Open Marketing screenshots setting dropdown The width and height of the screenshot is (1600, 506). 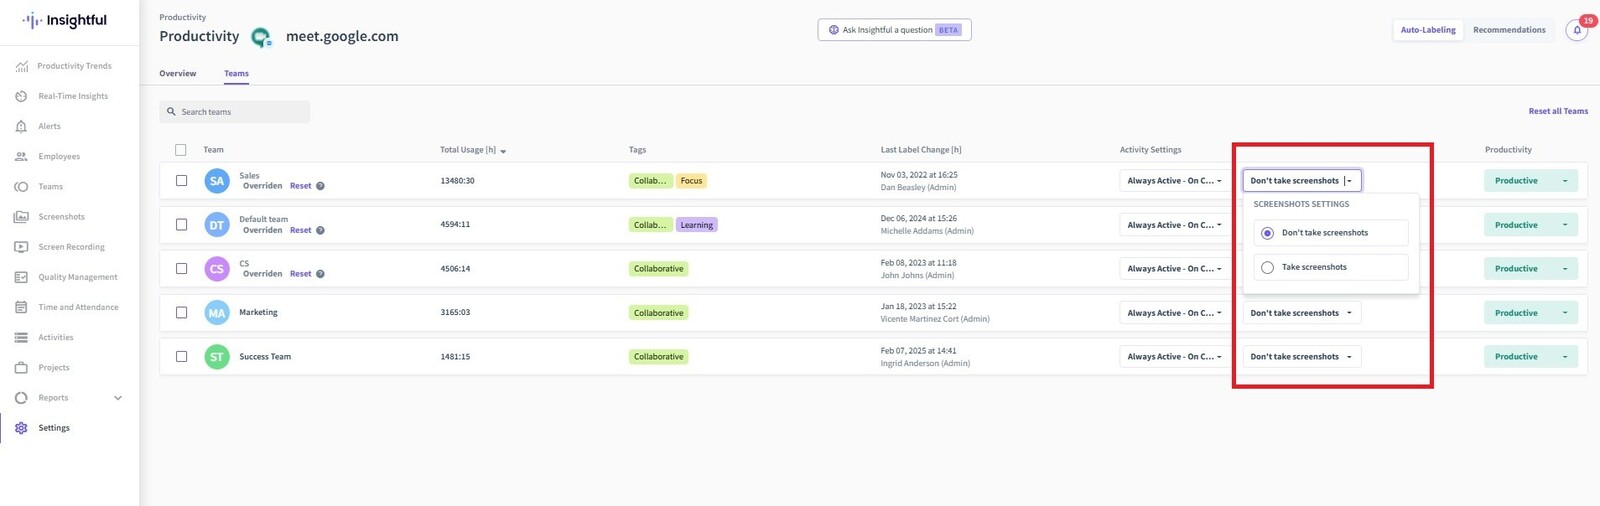click(1302, 313)
